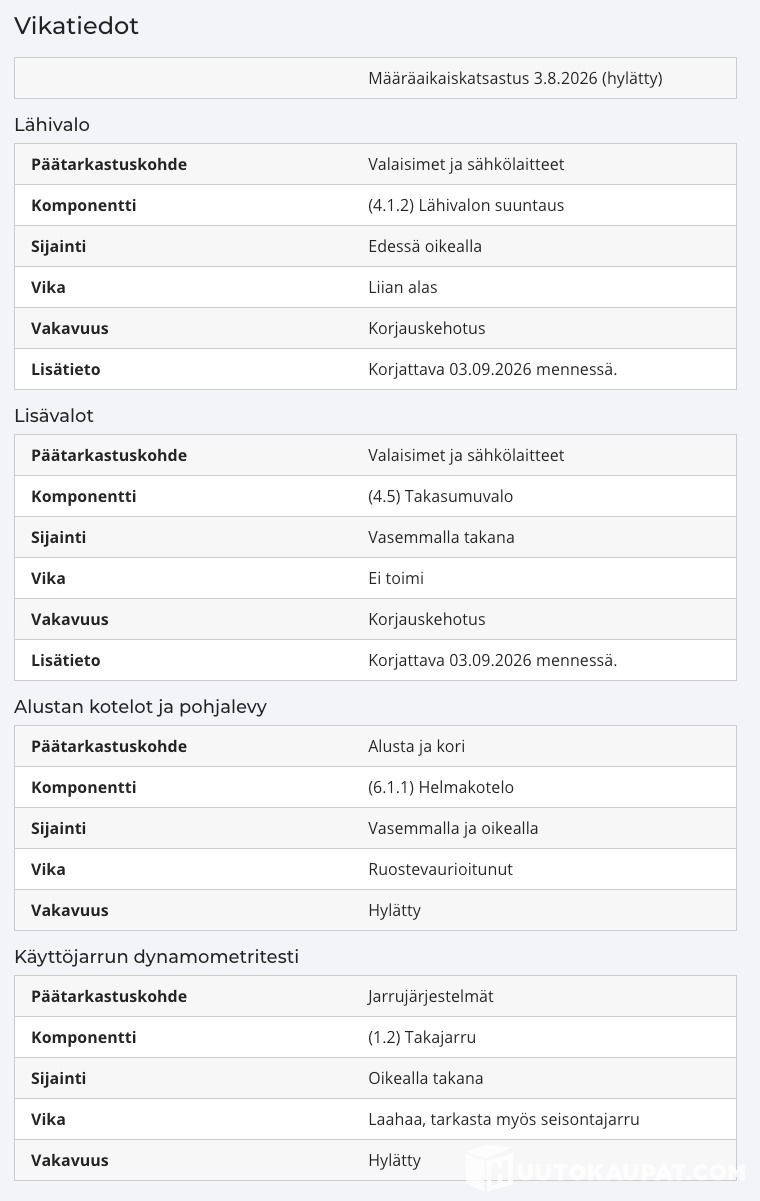Image resolution: width=760 pixels, height=1201 pixels.
Task: Select the (4.1.2) Lähivalon suuntaus value
Action: coord(466,205)
